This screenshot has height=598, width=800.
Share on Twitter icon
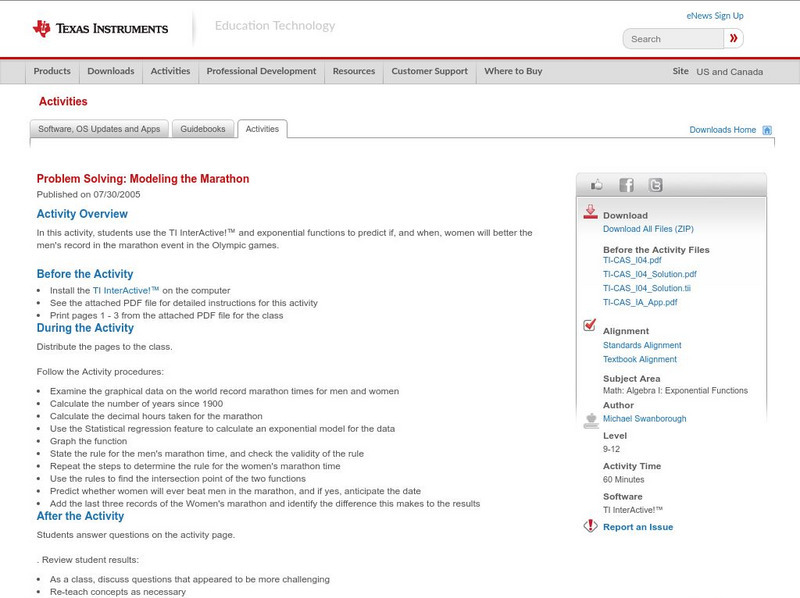[x=655, y=185]
